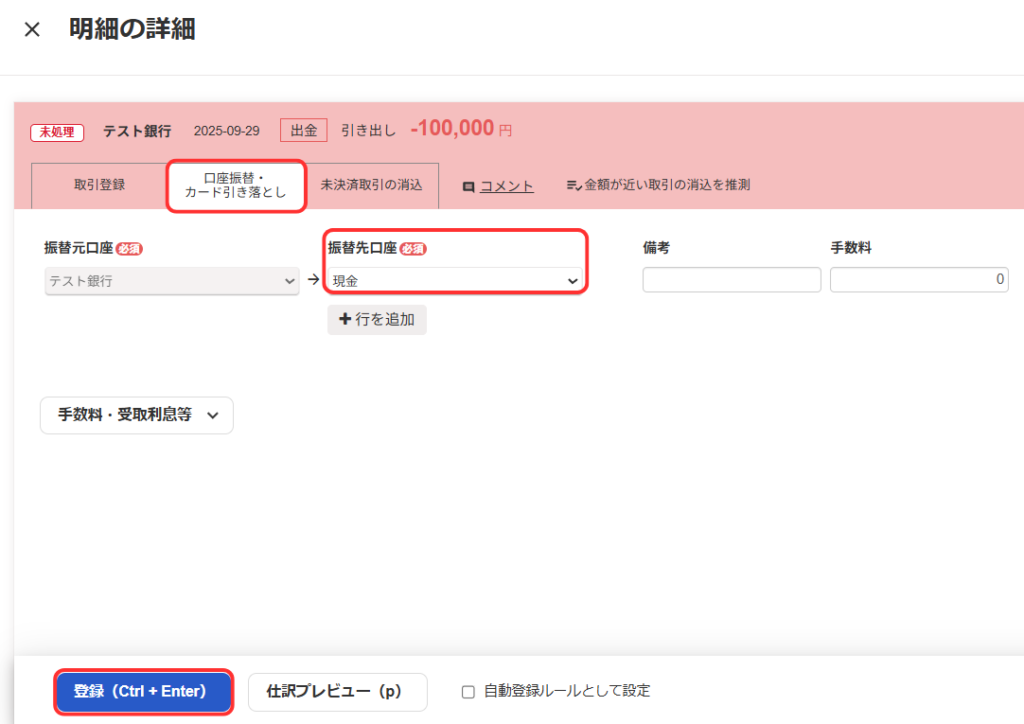Click the red 未処理 status badge
1024x724 pixels.
pyautogui.click(x=58, y=131)
